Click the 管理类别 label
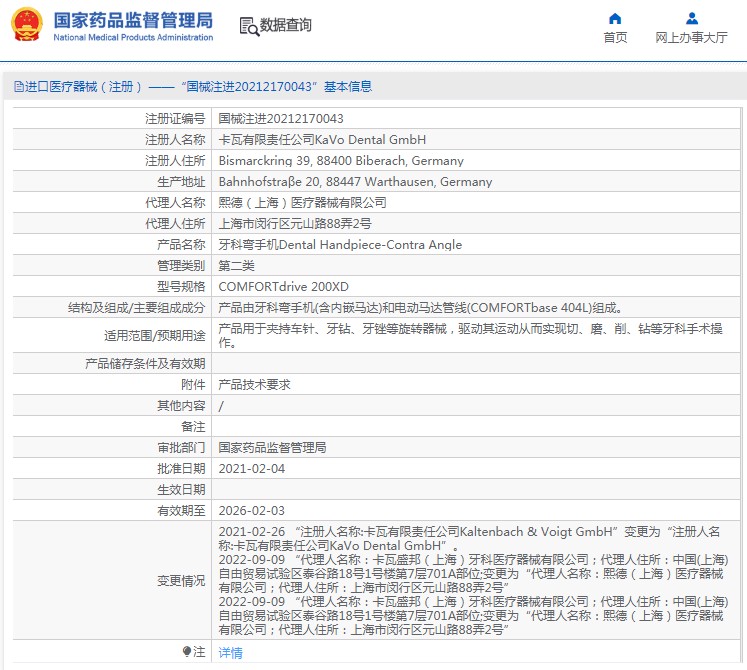 [181, 265]
